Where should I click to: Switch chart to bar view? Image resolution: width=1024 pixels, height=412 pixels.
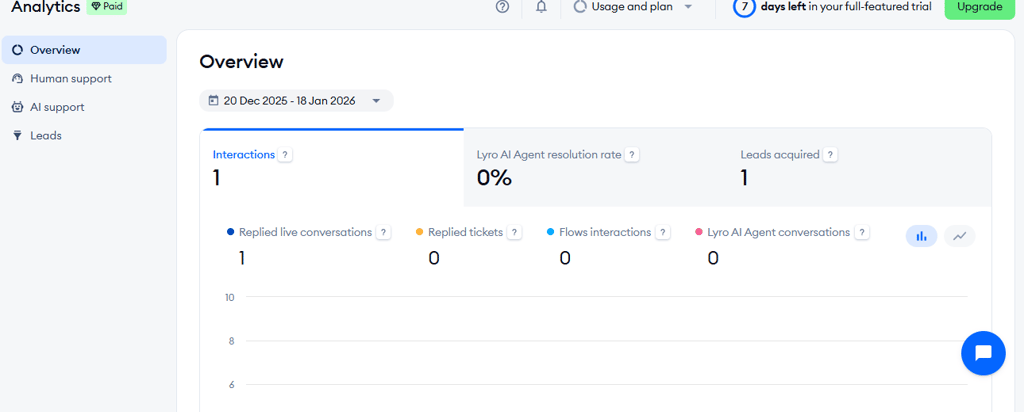pos(921,236)
